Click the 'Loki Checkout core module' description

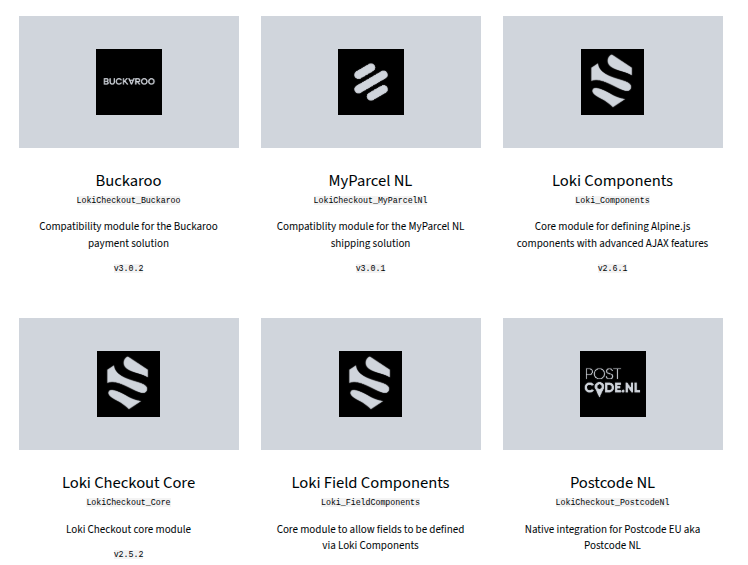(x=128, y=529)
